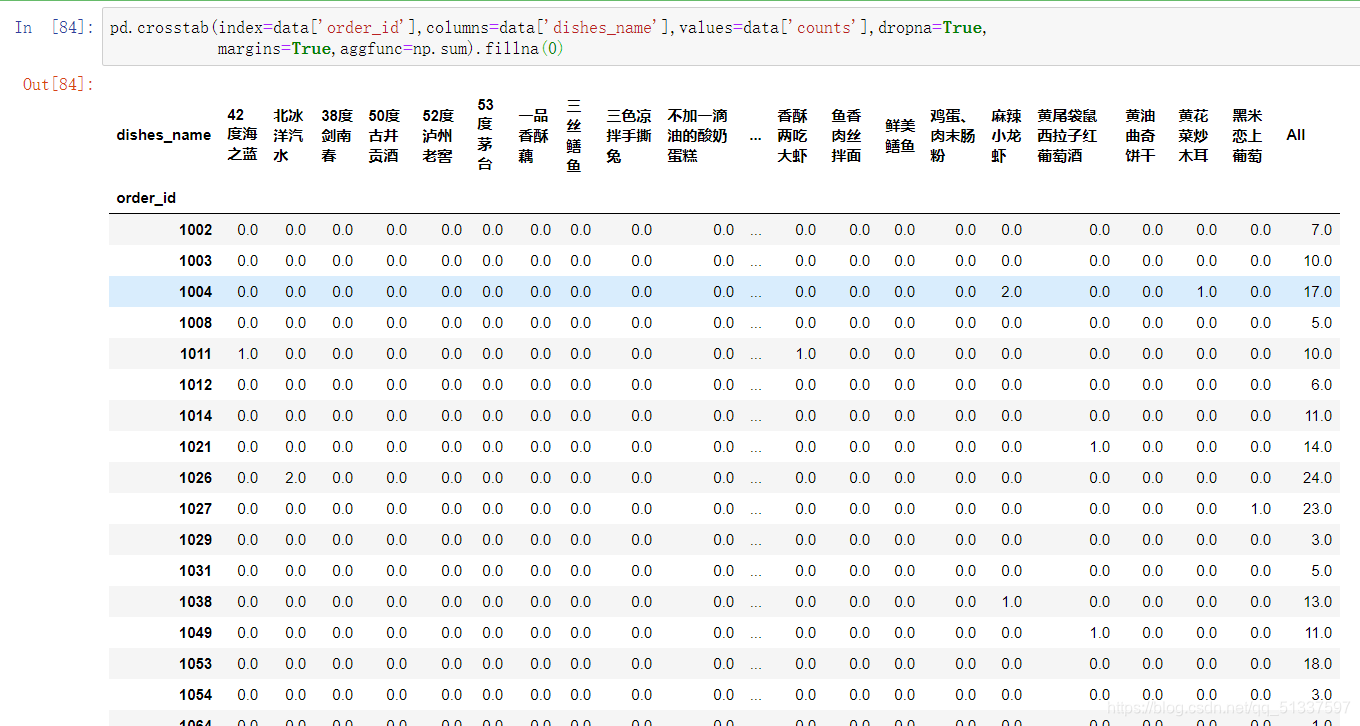Select row index 1011
1360x726 pixels.
196,354
